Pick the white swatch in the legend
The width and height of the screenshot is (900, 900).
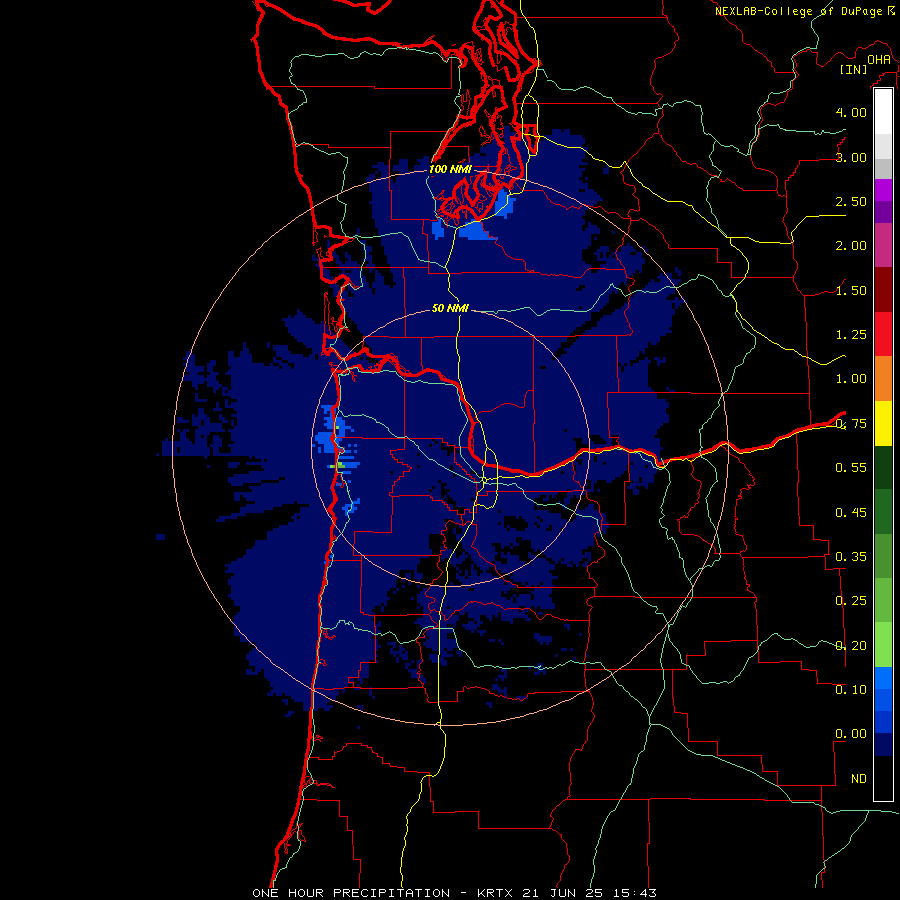[883, 111]
